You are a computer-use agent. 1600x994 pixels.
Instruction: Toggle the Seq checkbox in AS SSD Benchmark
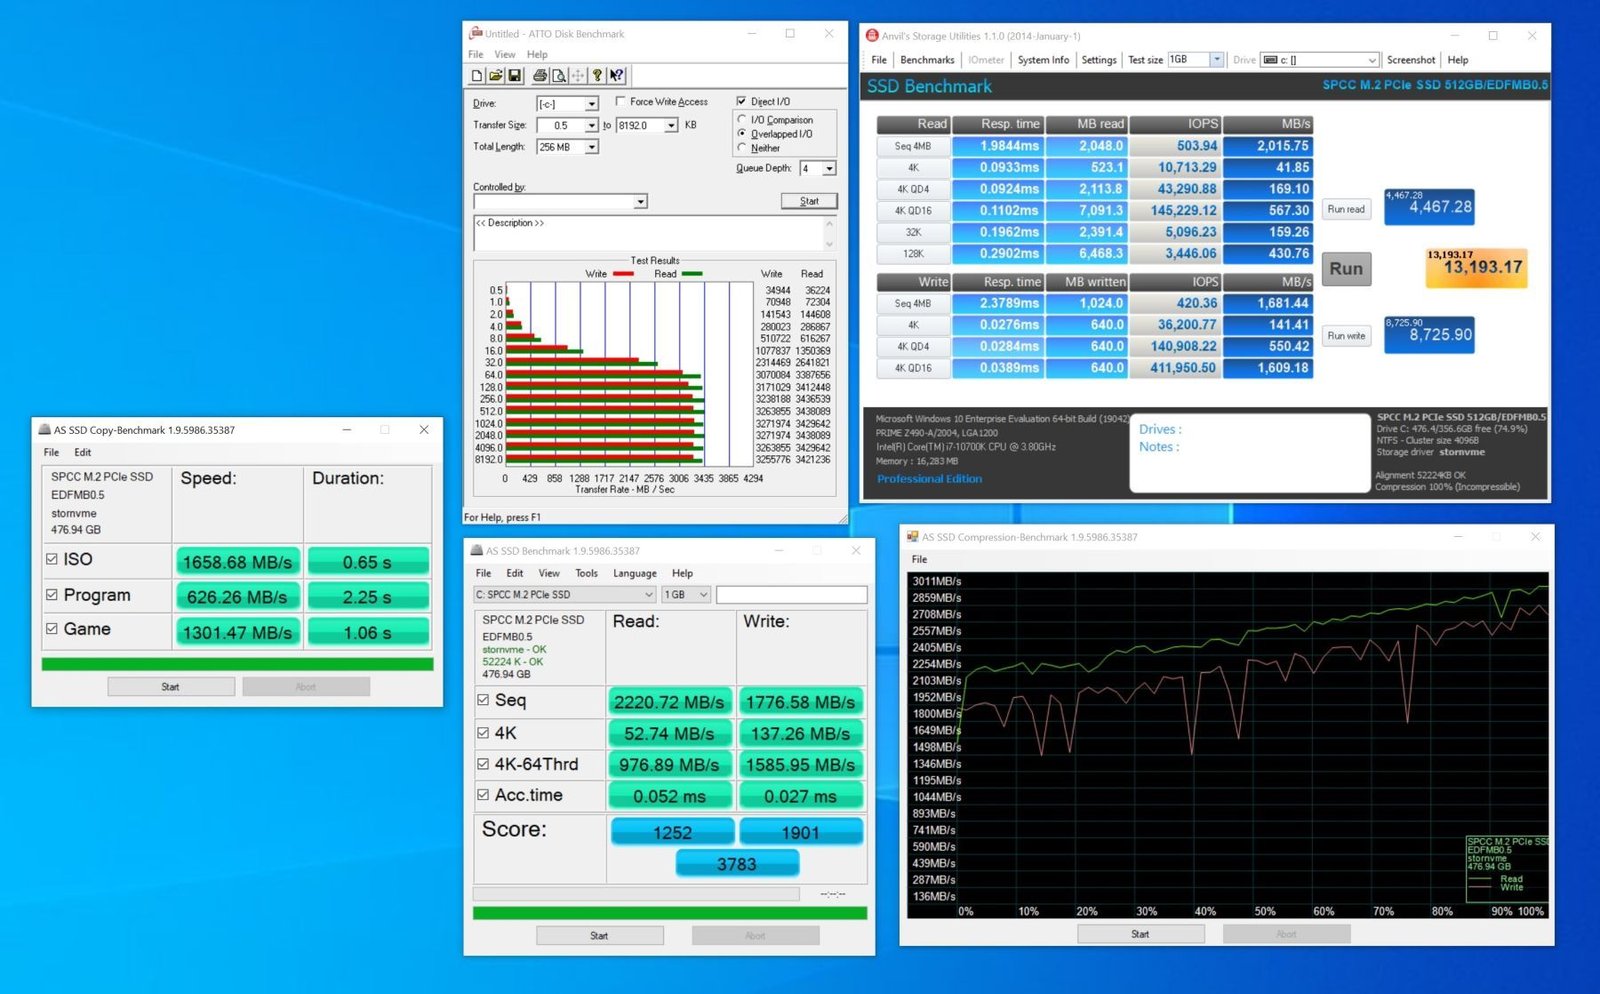pyautogui.click(x=483, y=700)
